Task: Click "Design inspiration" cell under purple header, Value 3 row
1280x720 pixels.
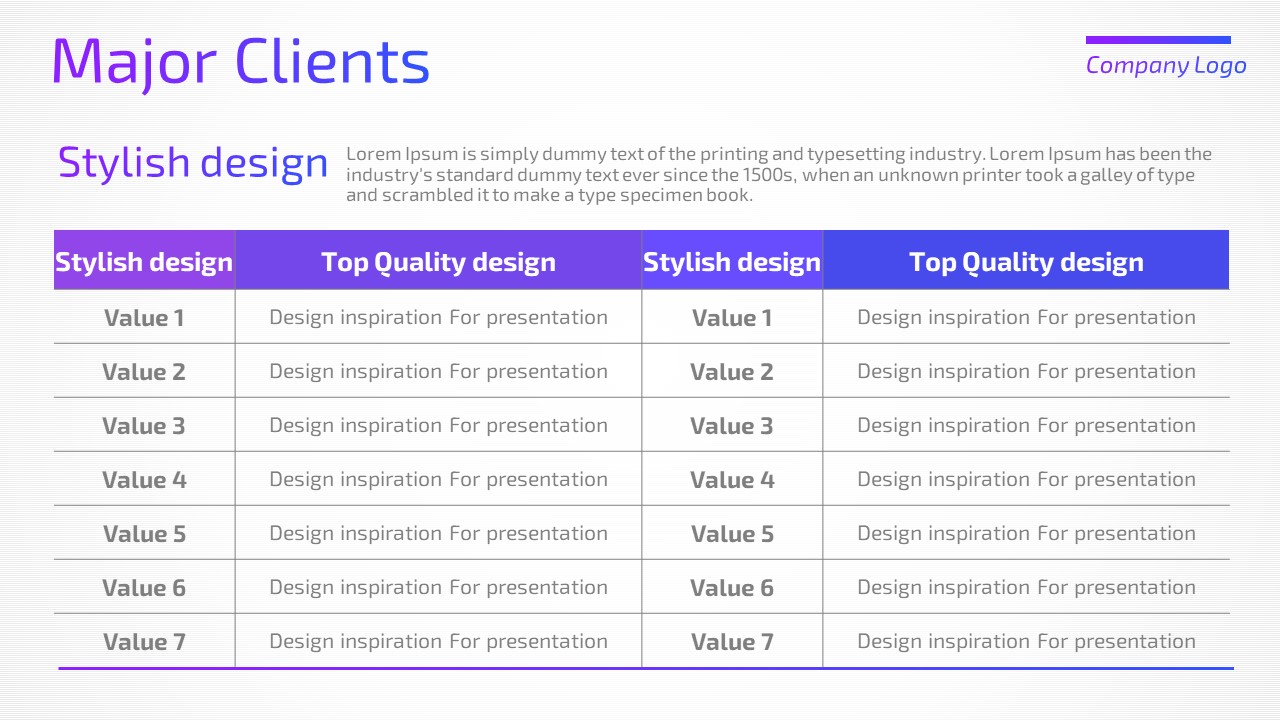Action: (438, 426)
